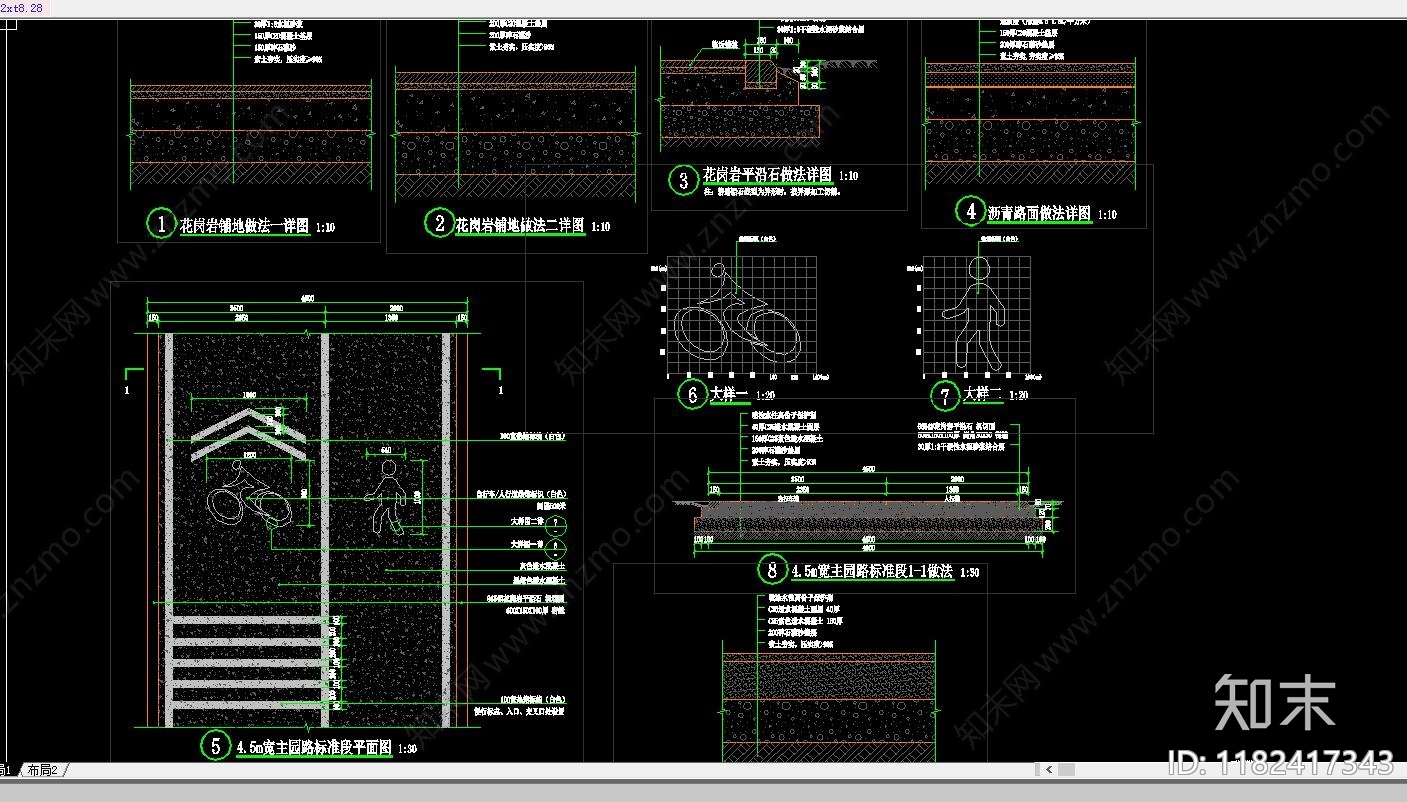The image size is (1407, 802).
Task: Select the title text 花岗岩铺地做法二详图
Action: 521,226
